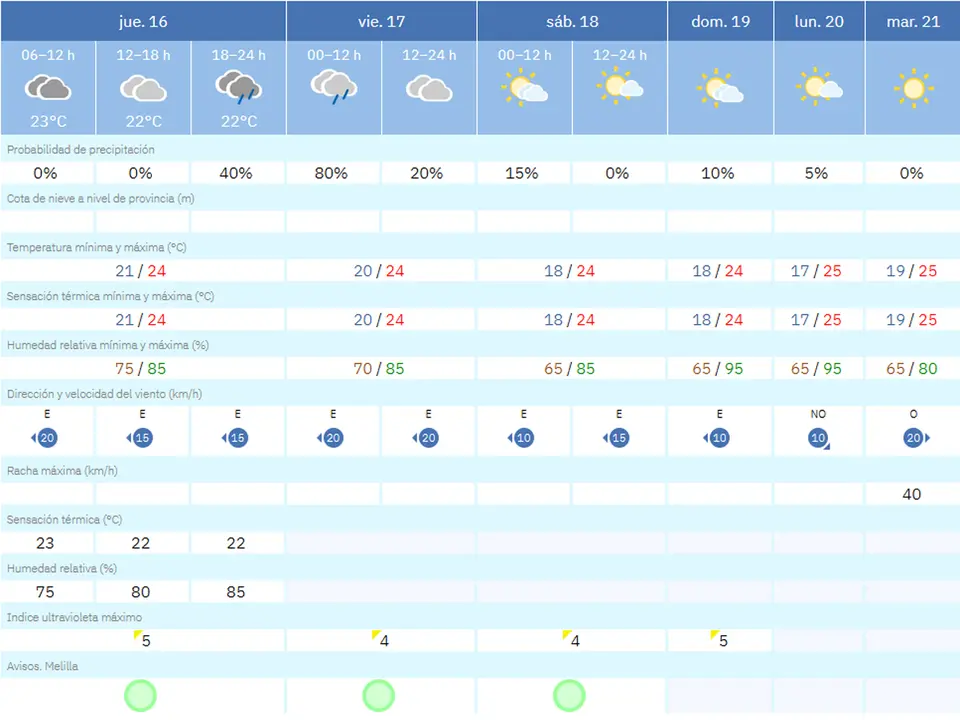Click the 15% precipitation probability value
The image size is (960, 720).
(522, 173)
